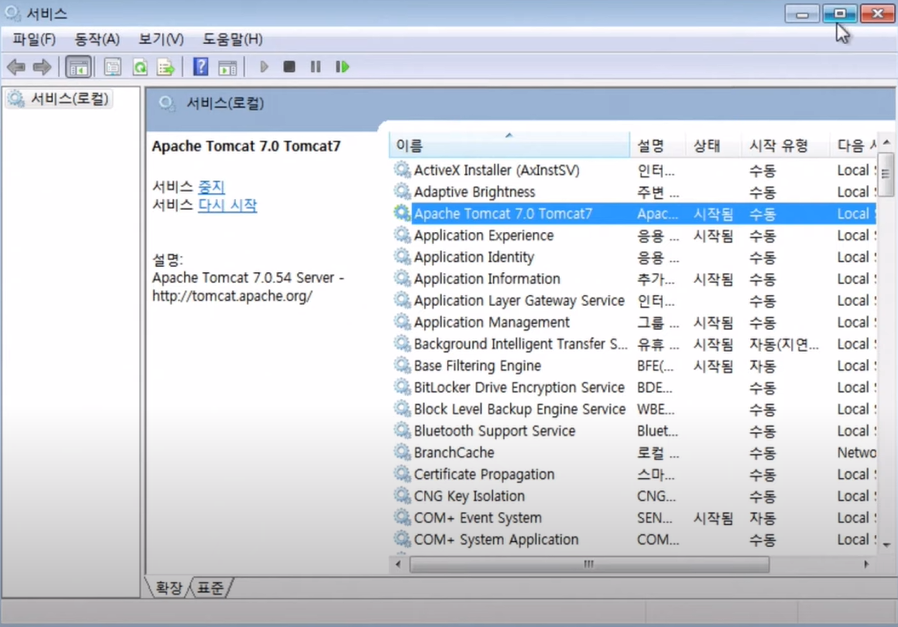Open the 도움말(H) menu
The image size is (898, 627).
point(233,40)
